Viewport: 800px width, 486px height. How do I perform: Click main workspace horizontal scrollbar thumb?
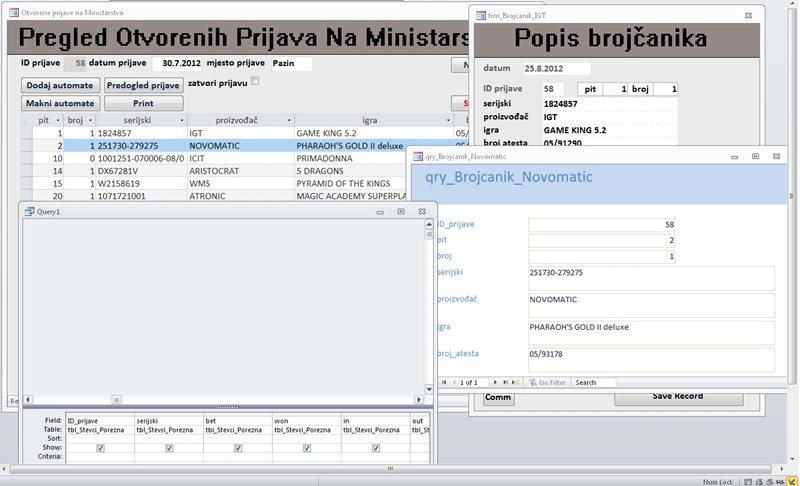pyautogui.click(x=390, y=469)
